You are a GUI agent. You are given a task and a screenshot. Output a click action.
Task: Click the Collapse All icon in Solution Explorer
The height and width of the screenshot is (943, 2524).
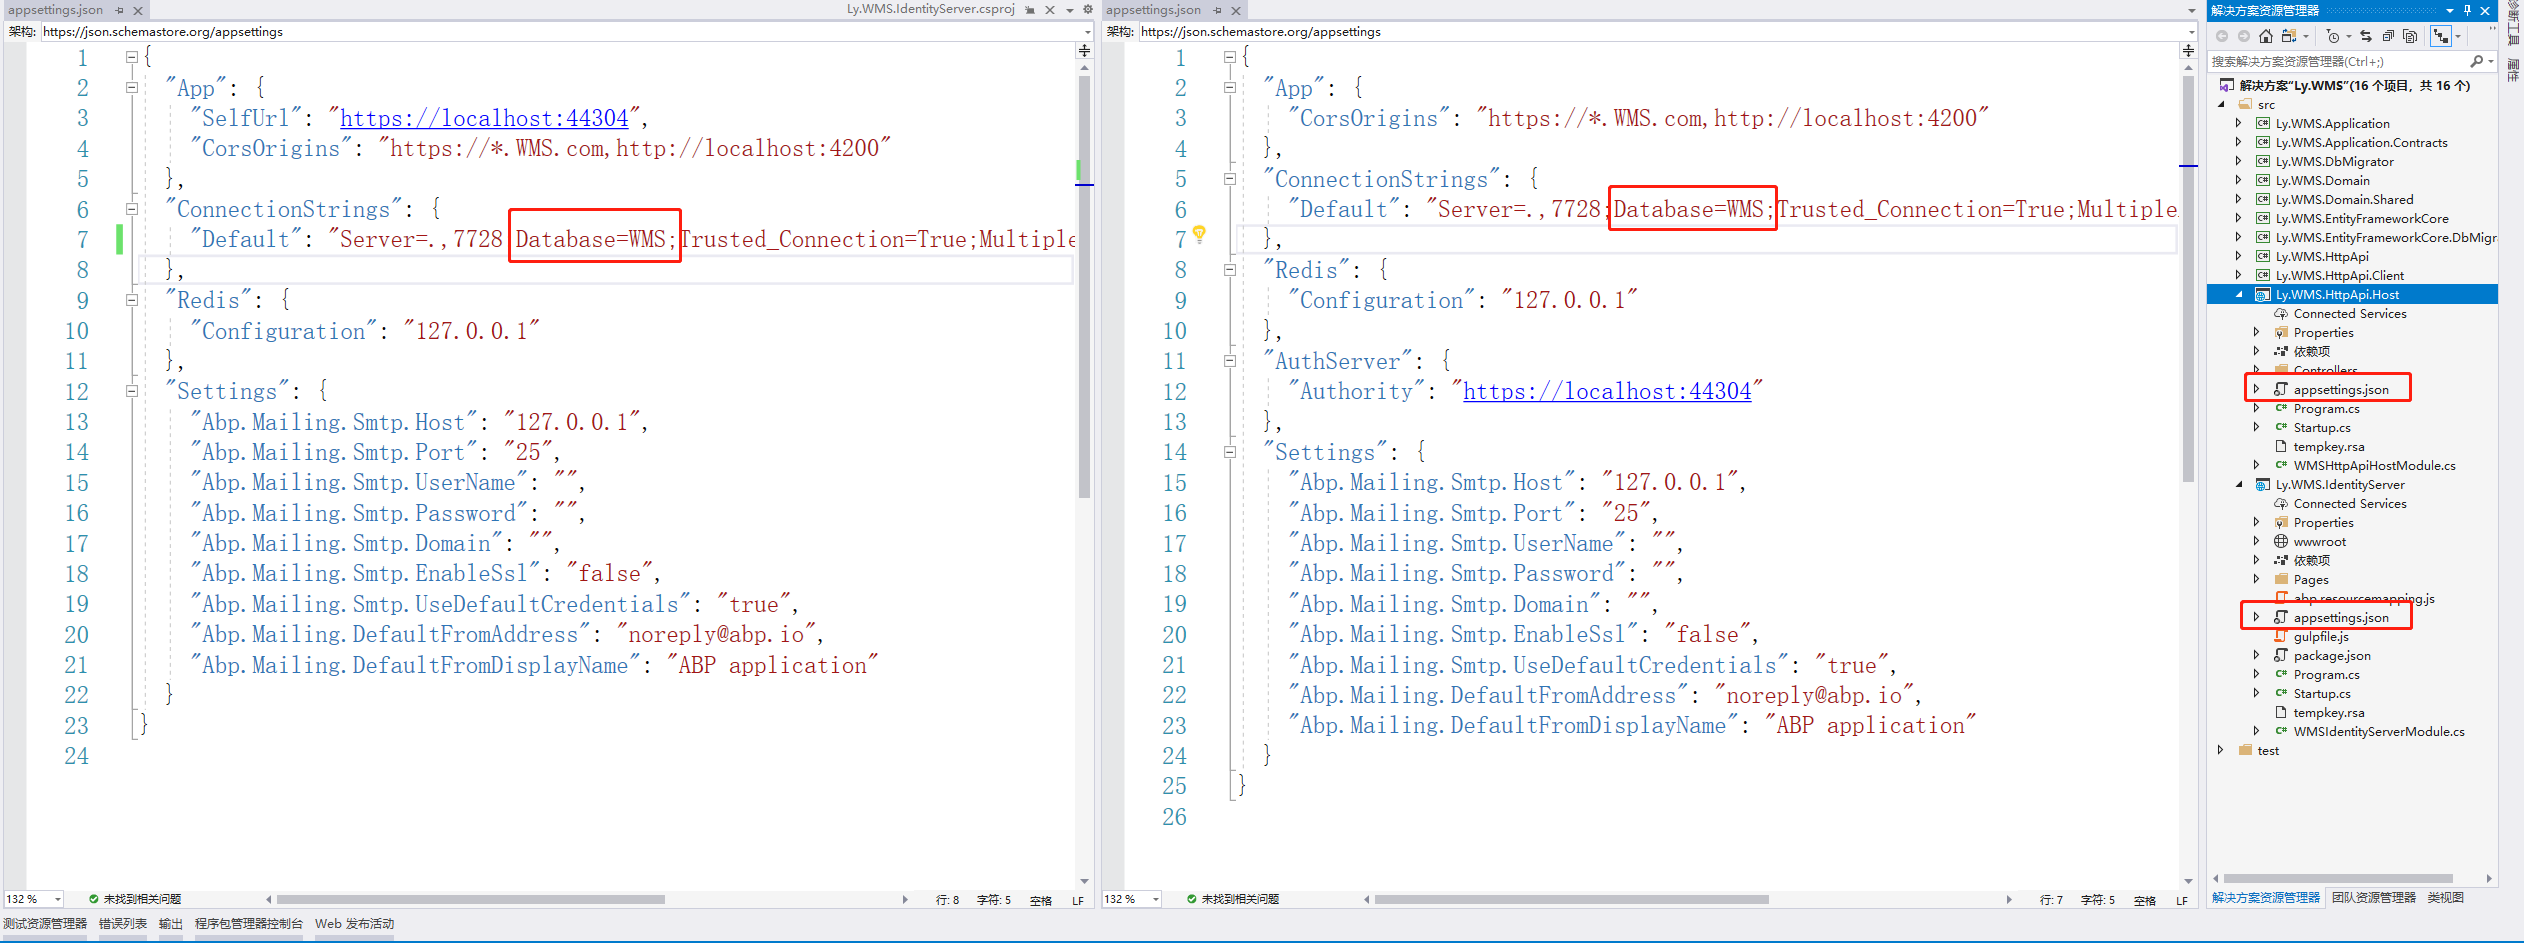tap(2388, 37)
